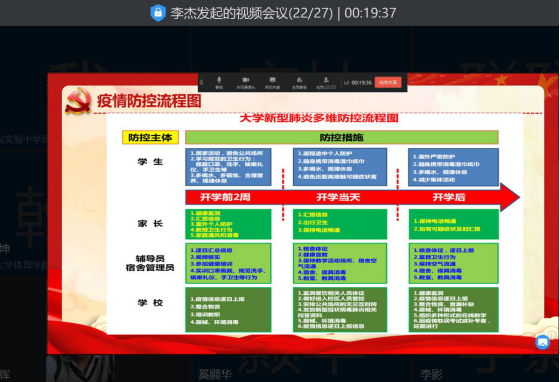560x382 pixels.
Task: Click the 疫情防控流程图 slide title
Action: [149, 101]
